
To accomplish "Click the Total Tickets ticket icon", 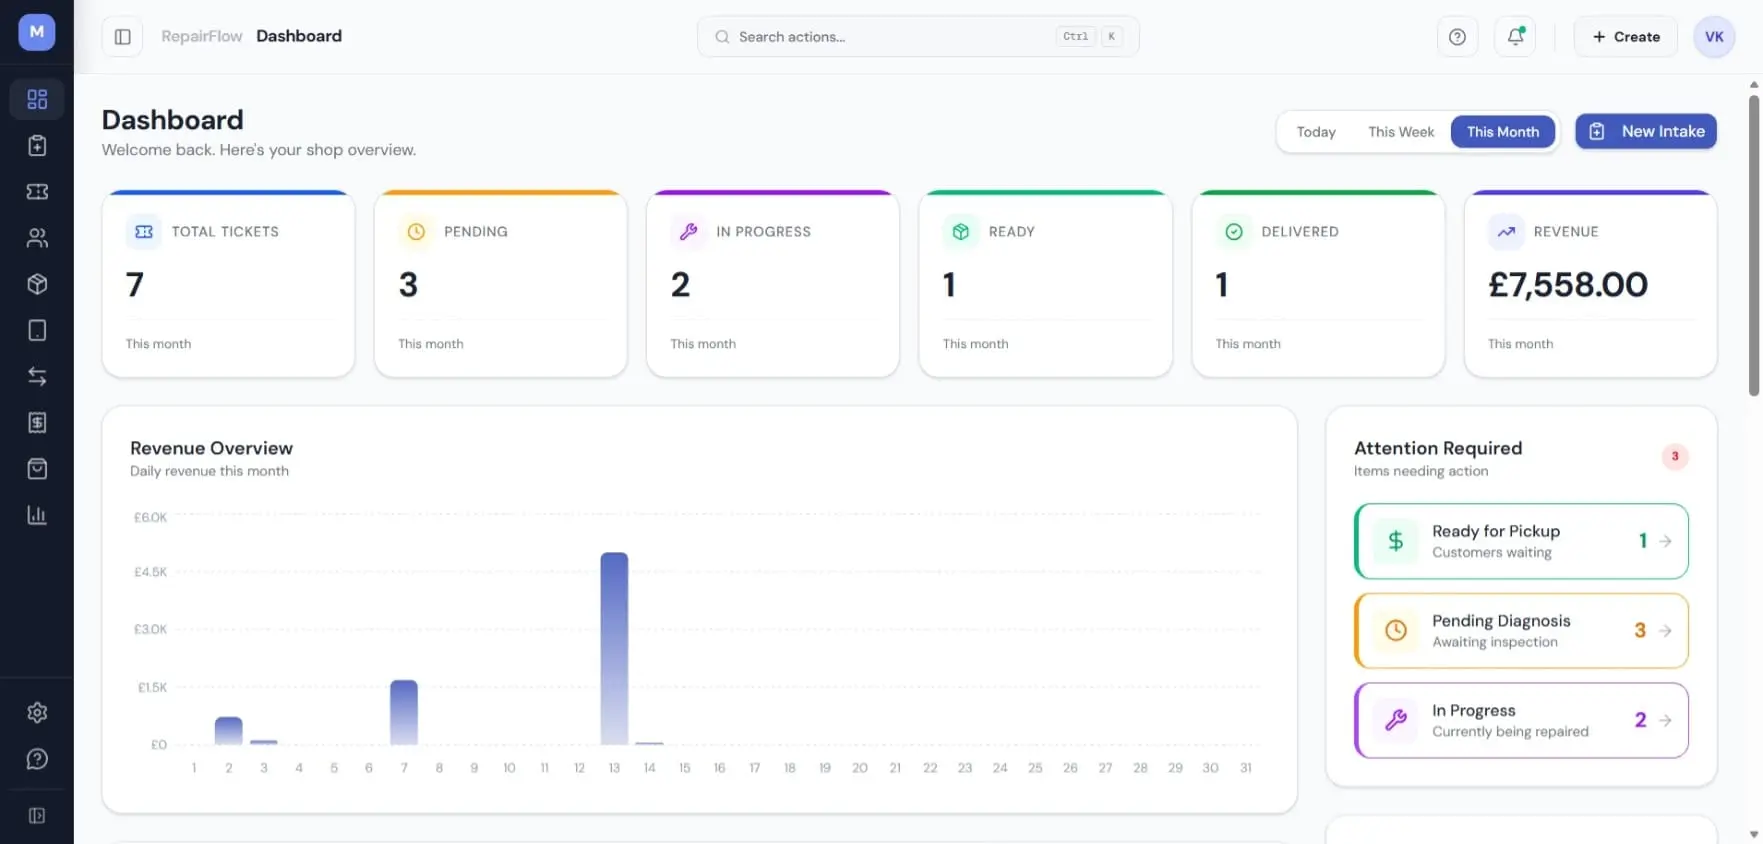I will tap(144, 231).
